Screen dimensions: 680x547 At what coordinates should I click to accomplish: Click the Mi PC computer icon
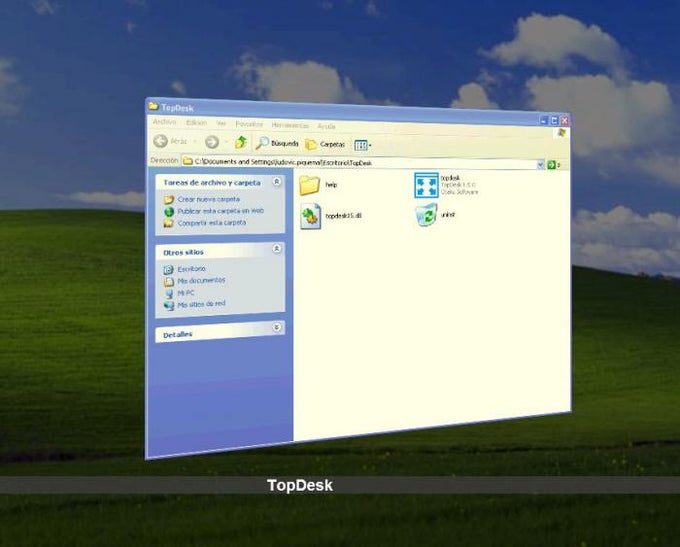click(169, 294)
